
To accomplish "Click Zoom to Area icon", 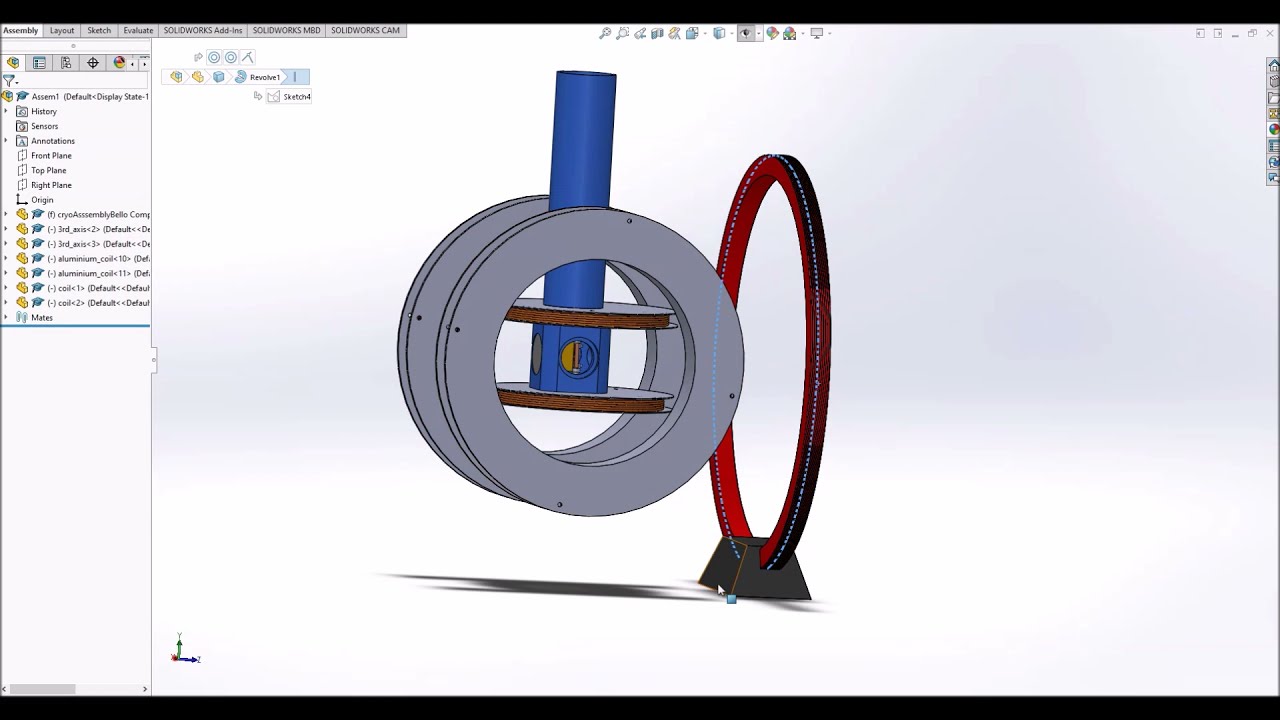I will [622, 33].
